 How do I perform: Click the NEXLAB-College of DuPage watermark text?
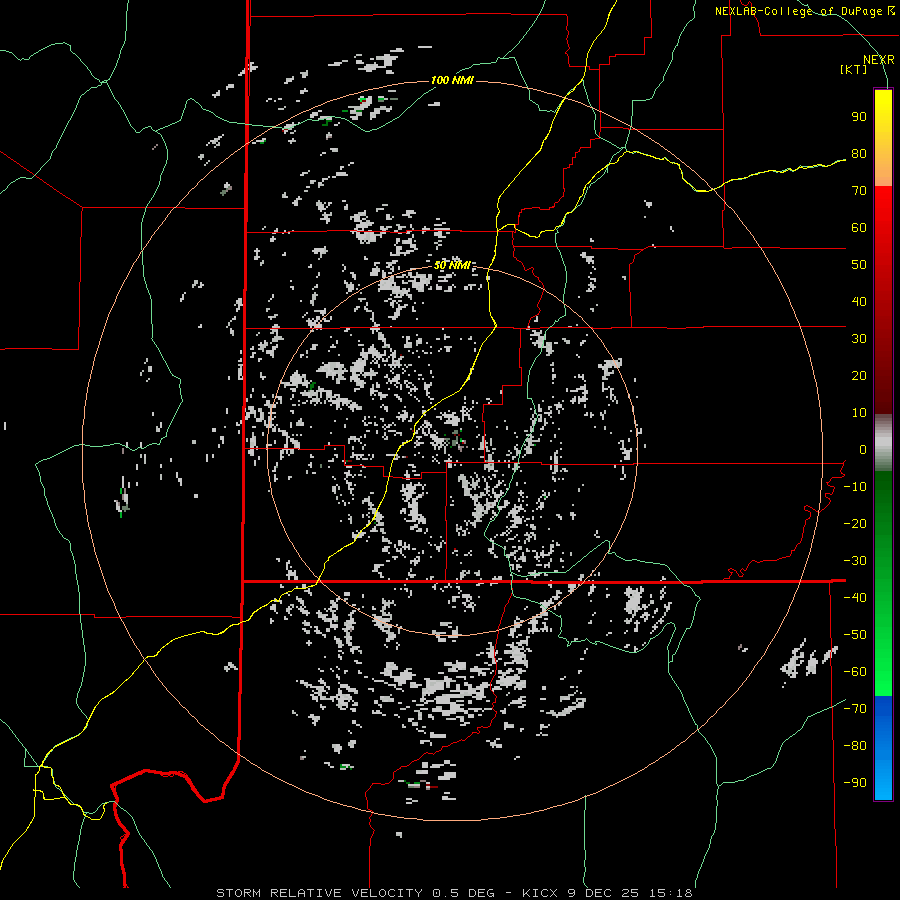point(804,11)
